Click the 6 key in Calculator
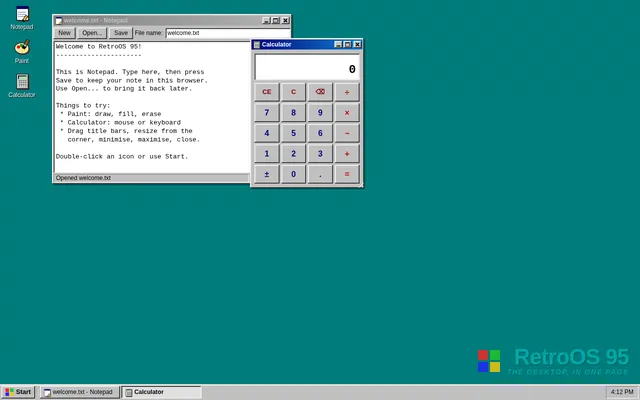This screenshot has height=400, width=640. [320, 133]
